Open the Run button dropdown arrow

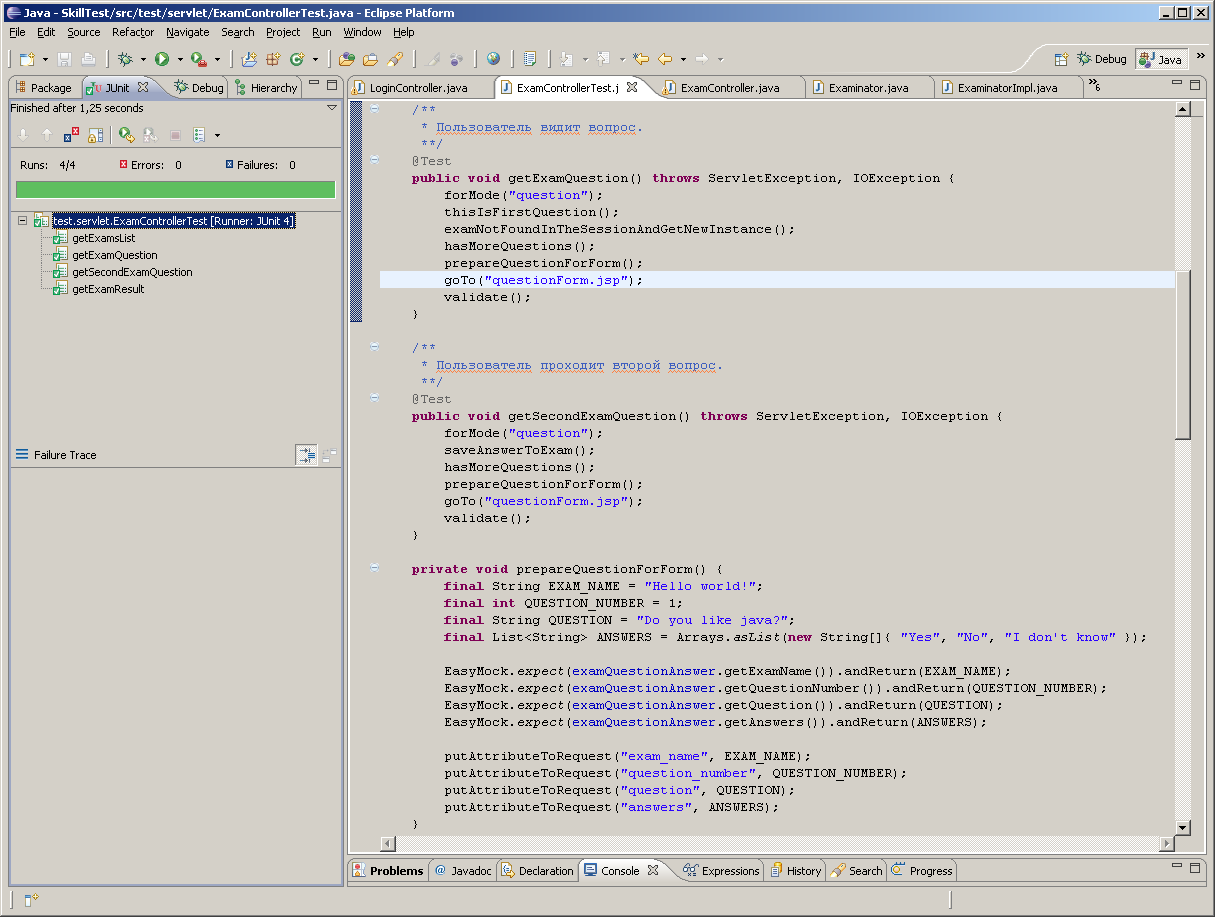click(x=180, y=58)
